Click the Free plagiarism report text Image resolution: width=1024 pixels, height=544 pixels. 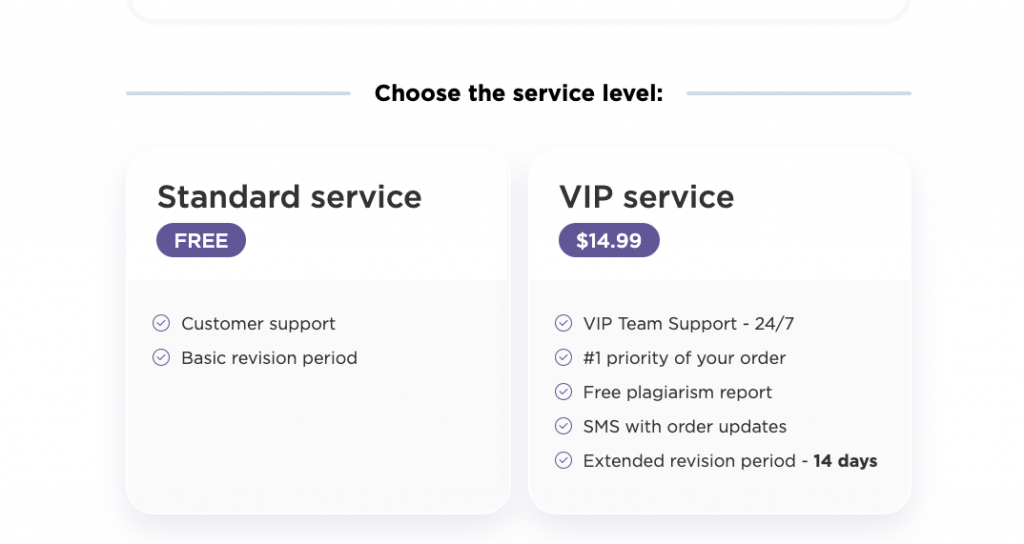pyautogui.click(x=677, y=392)
